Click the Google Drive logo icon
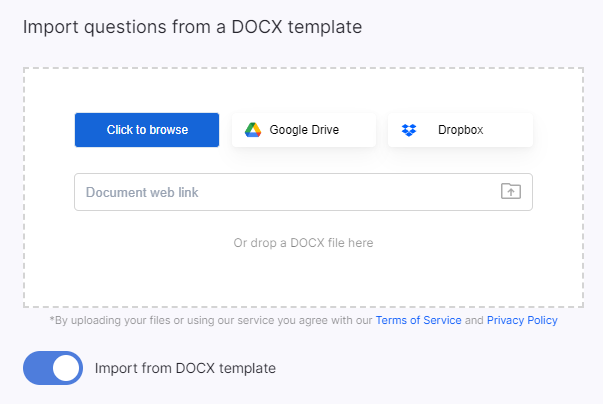The image size is (603, 404). pyautogui.click(x=253, y=130)
